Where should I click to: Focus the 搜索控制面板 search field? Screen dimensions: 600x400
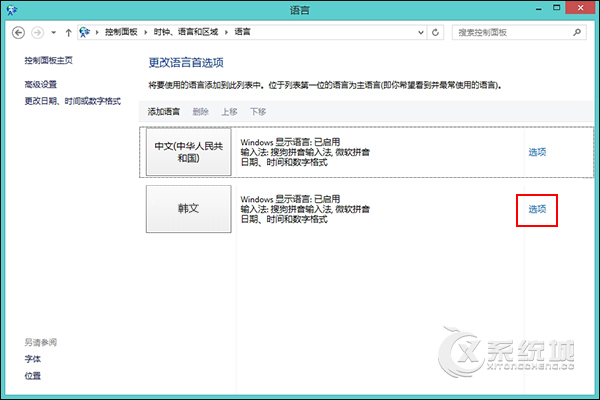[x=519, y=33]
